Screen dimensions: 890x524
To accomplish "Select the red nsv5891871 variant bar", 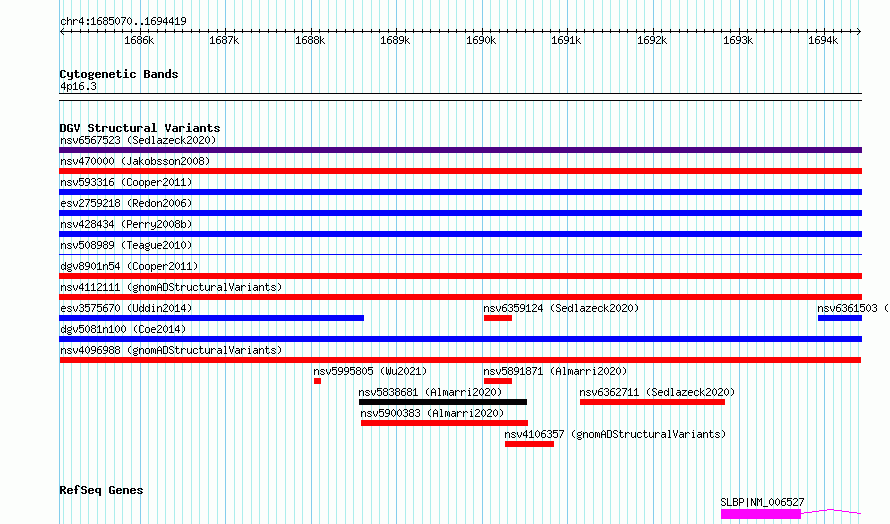I will coord(498,381).
